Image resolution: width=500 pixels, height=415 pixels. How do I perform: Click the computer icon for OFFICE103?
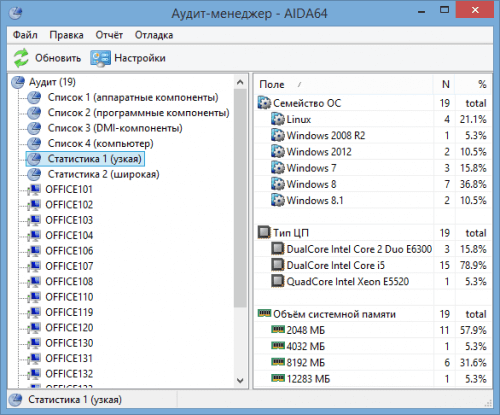point(34,220)
